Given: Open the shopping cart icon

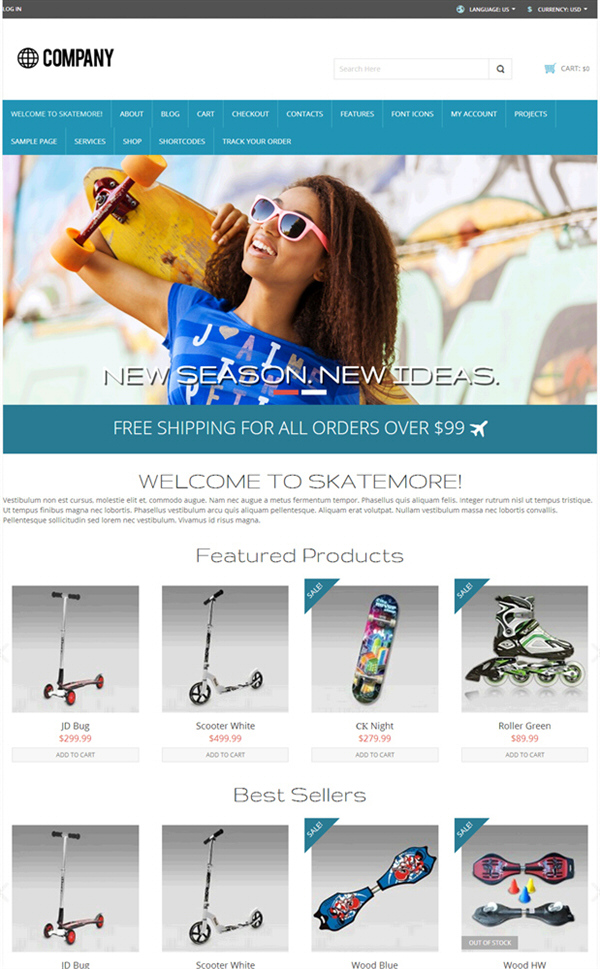Looking at the screenshot, I should (549, 69).
